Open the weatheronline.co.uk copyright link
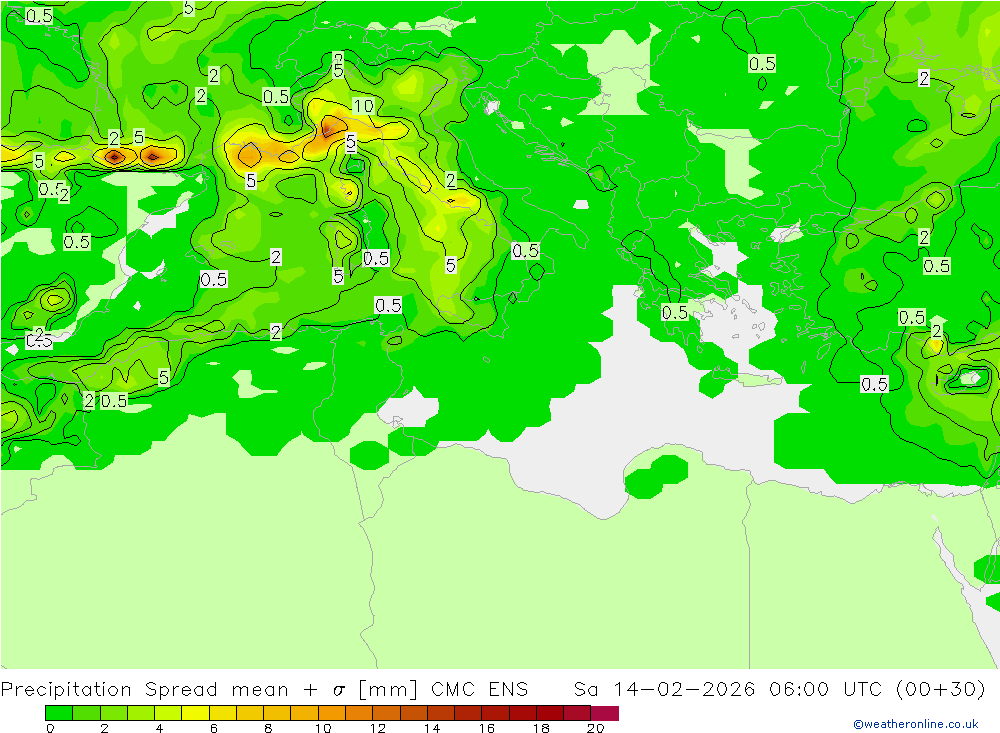 tap(916, 724)
